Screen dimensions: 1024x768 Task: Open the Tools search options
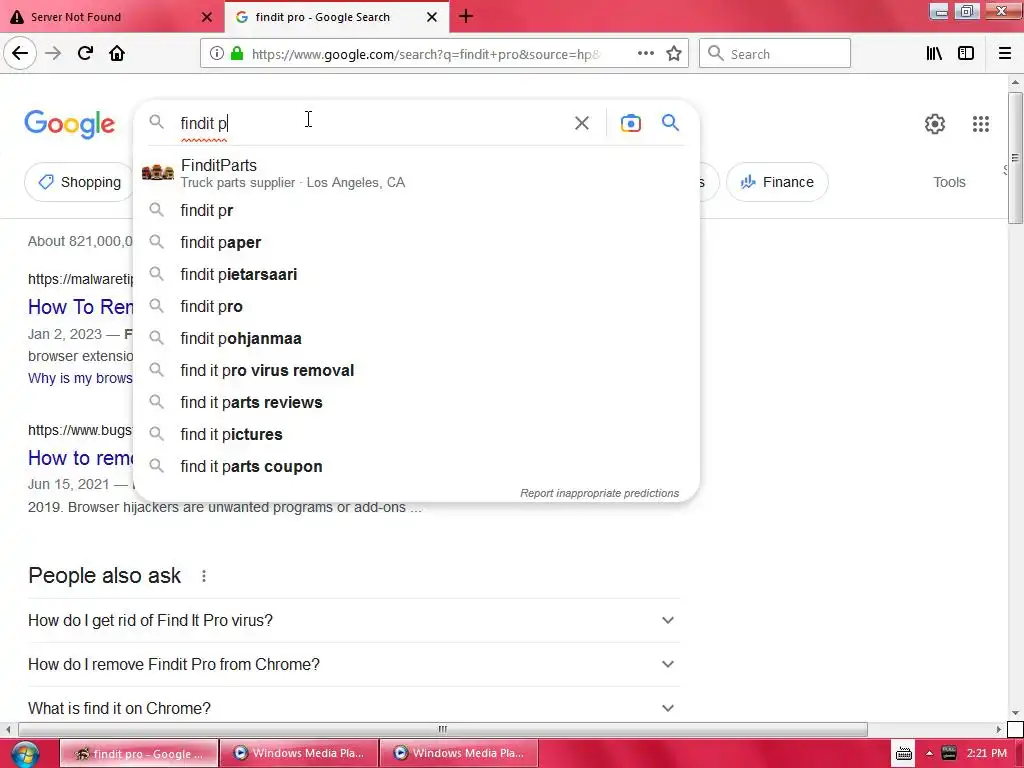click(949, 182)
